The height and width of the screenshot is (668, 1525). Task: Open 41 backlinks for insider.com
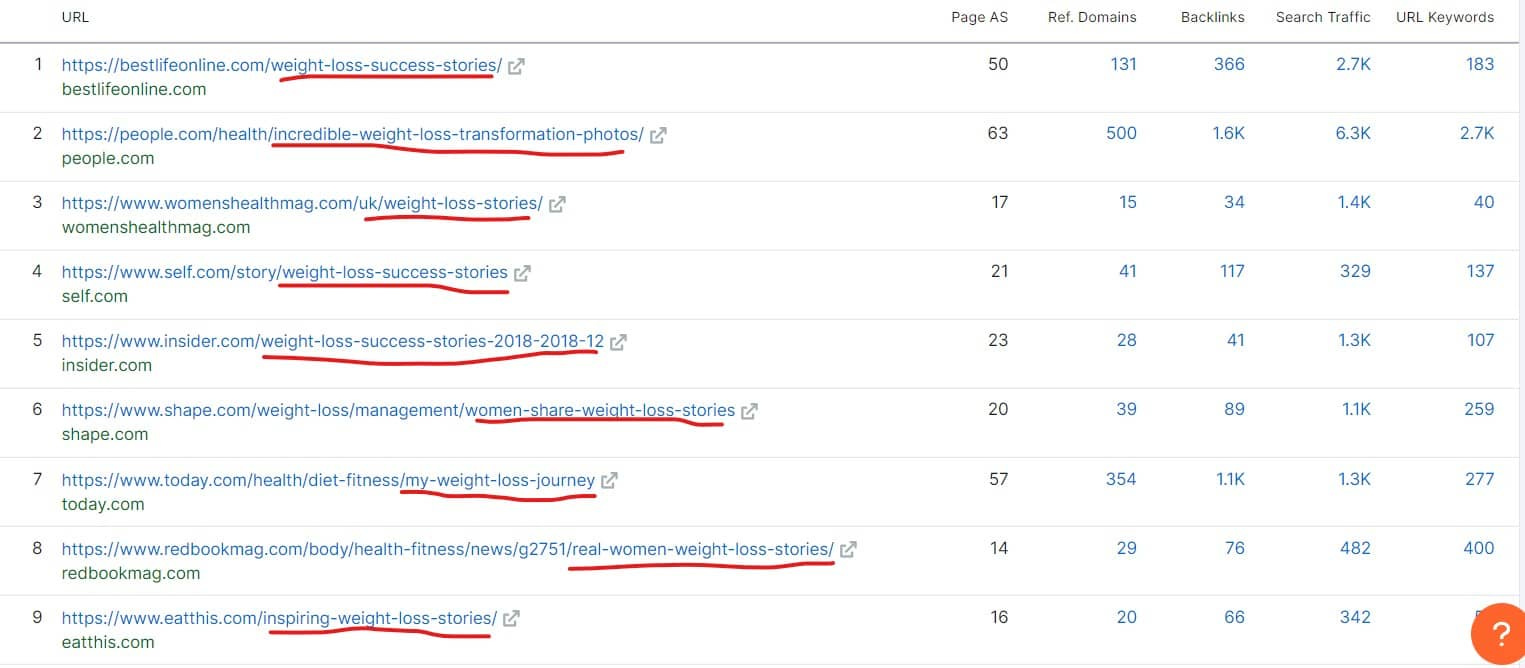pos(1236,340)
